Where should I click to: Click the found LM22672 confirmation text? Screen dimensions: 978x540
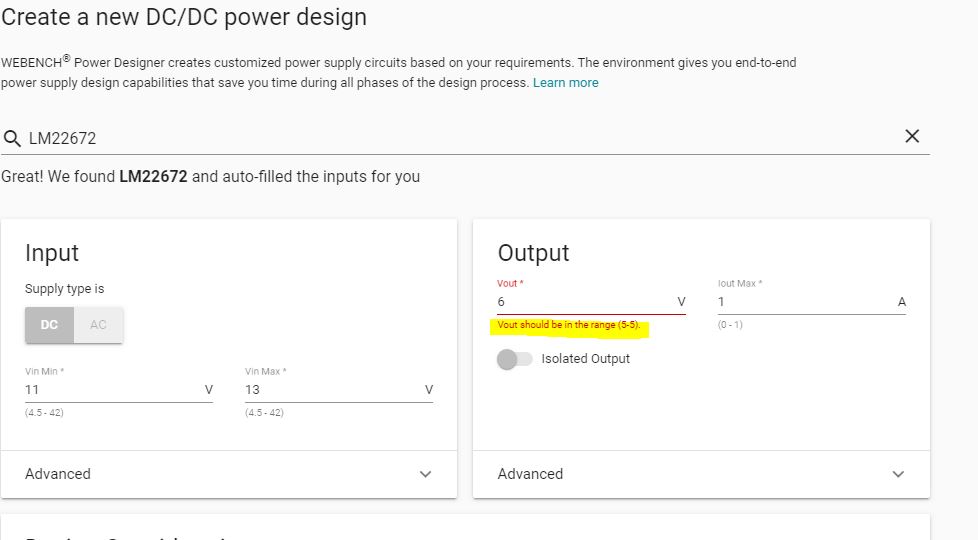click(x=210, y=176)
